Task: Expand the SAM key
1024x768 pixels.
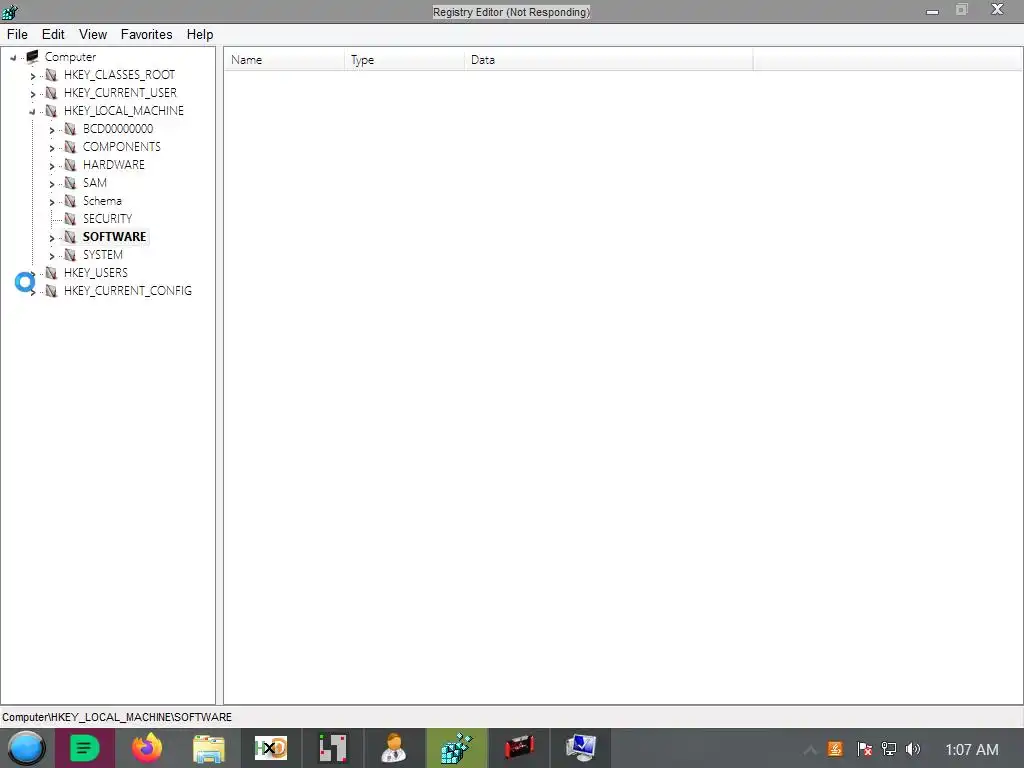Action: [x=52, y=184]
